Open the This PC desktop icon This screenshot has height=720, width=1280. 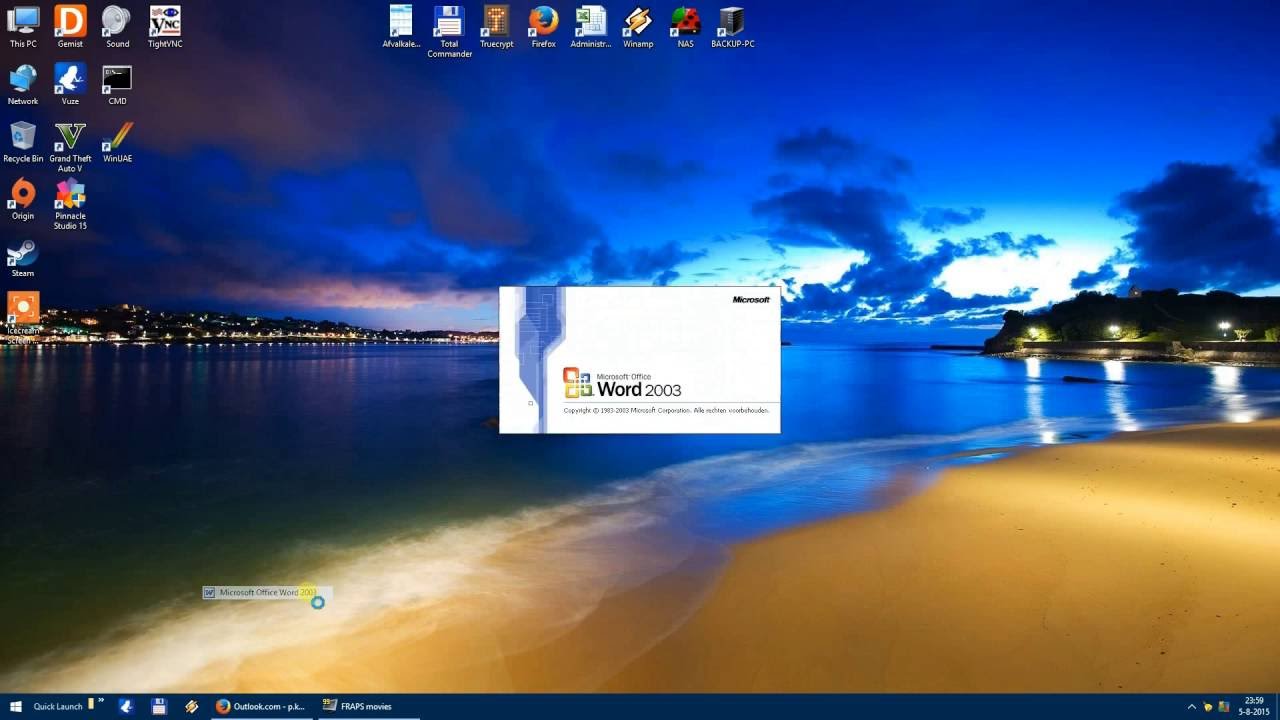(23, 27)
